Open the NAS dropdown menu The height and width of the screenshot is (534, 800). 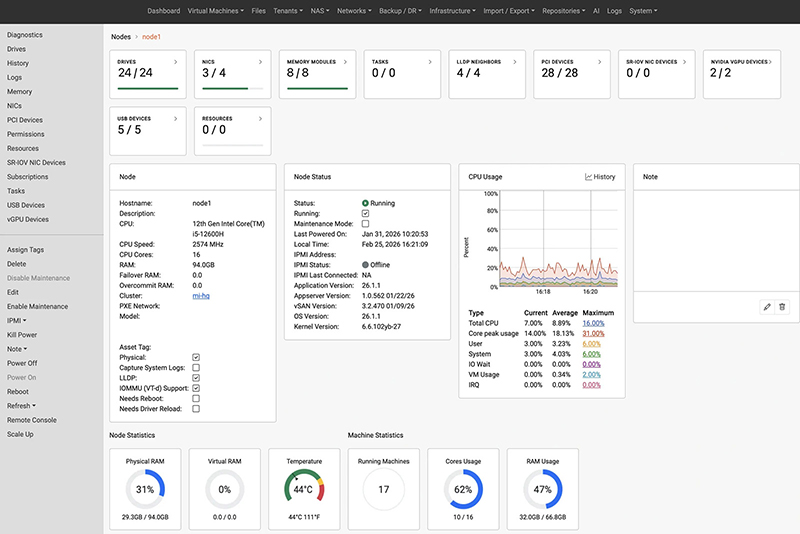320,11
